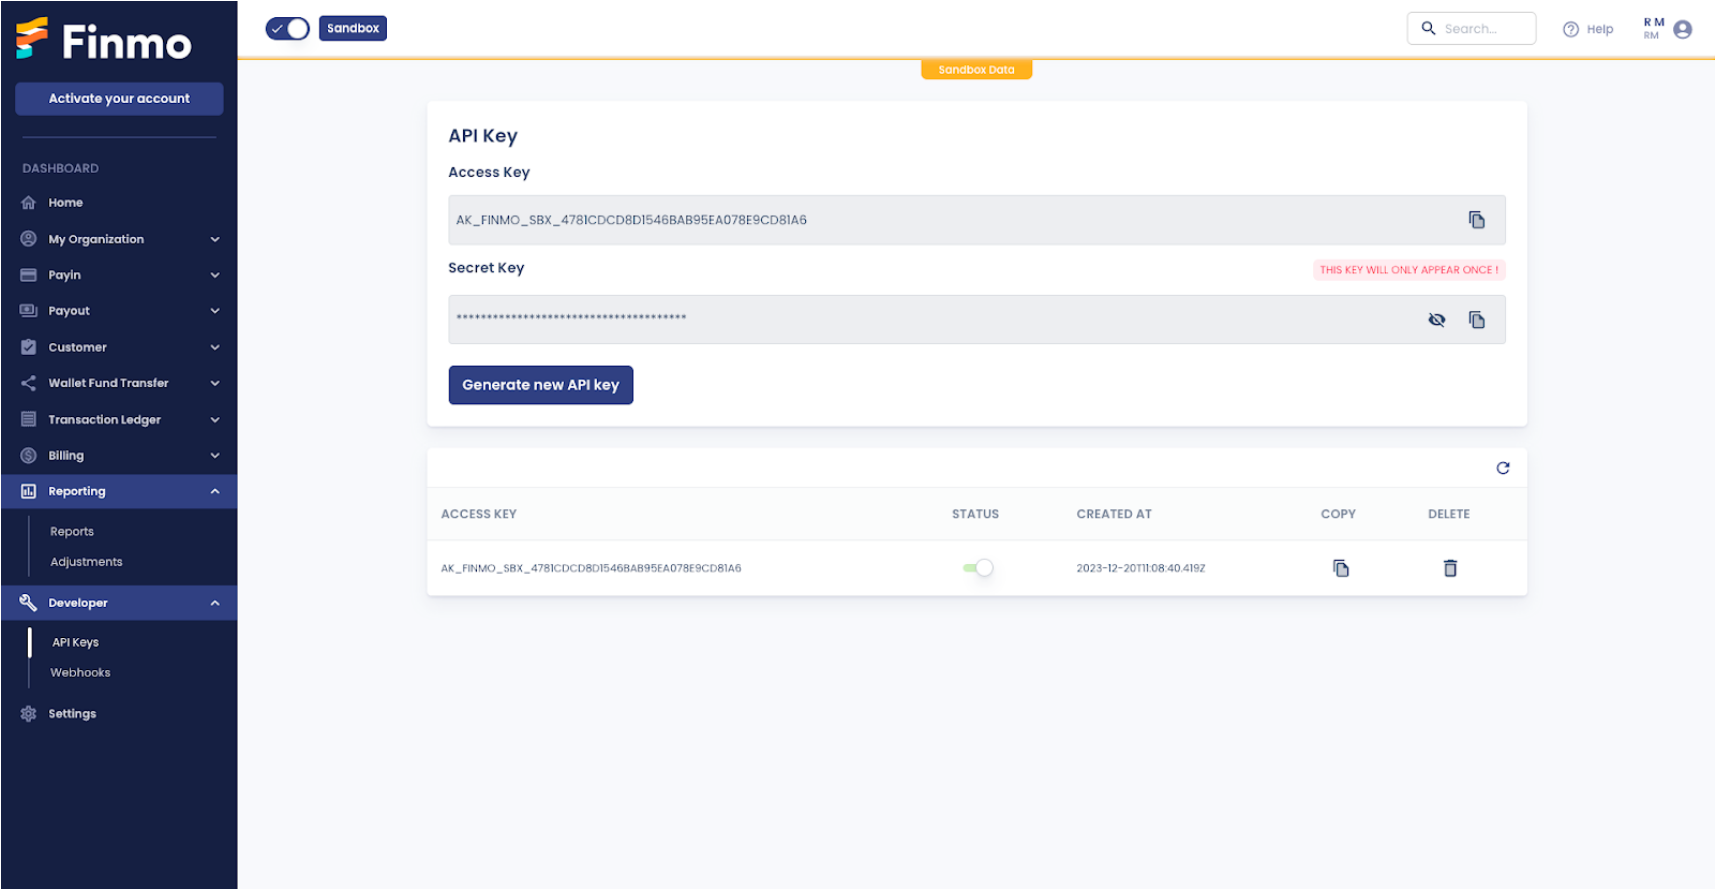The image size is (1715, 889).
Task: Open Settings in the sidebar
Action: click(x=72, y=714)
